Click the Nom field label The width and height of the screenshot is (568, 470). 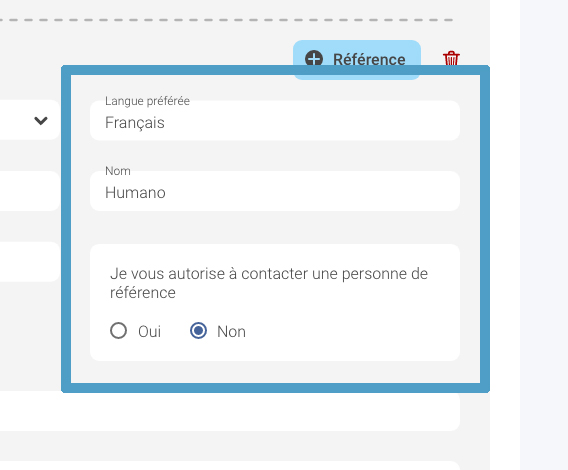pos(118,171)
